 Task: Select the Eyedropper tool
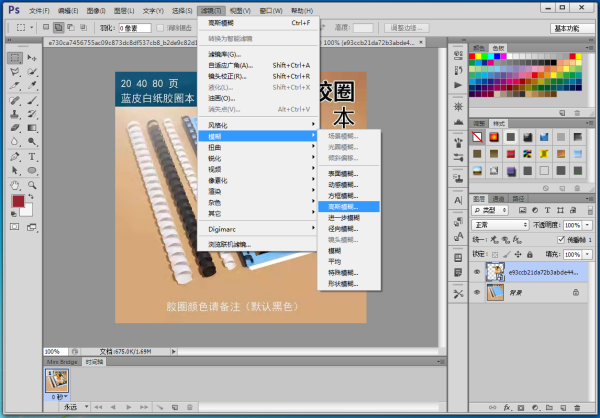coord(32,87)
